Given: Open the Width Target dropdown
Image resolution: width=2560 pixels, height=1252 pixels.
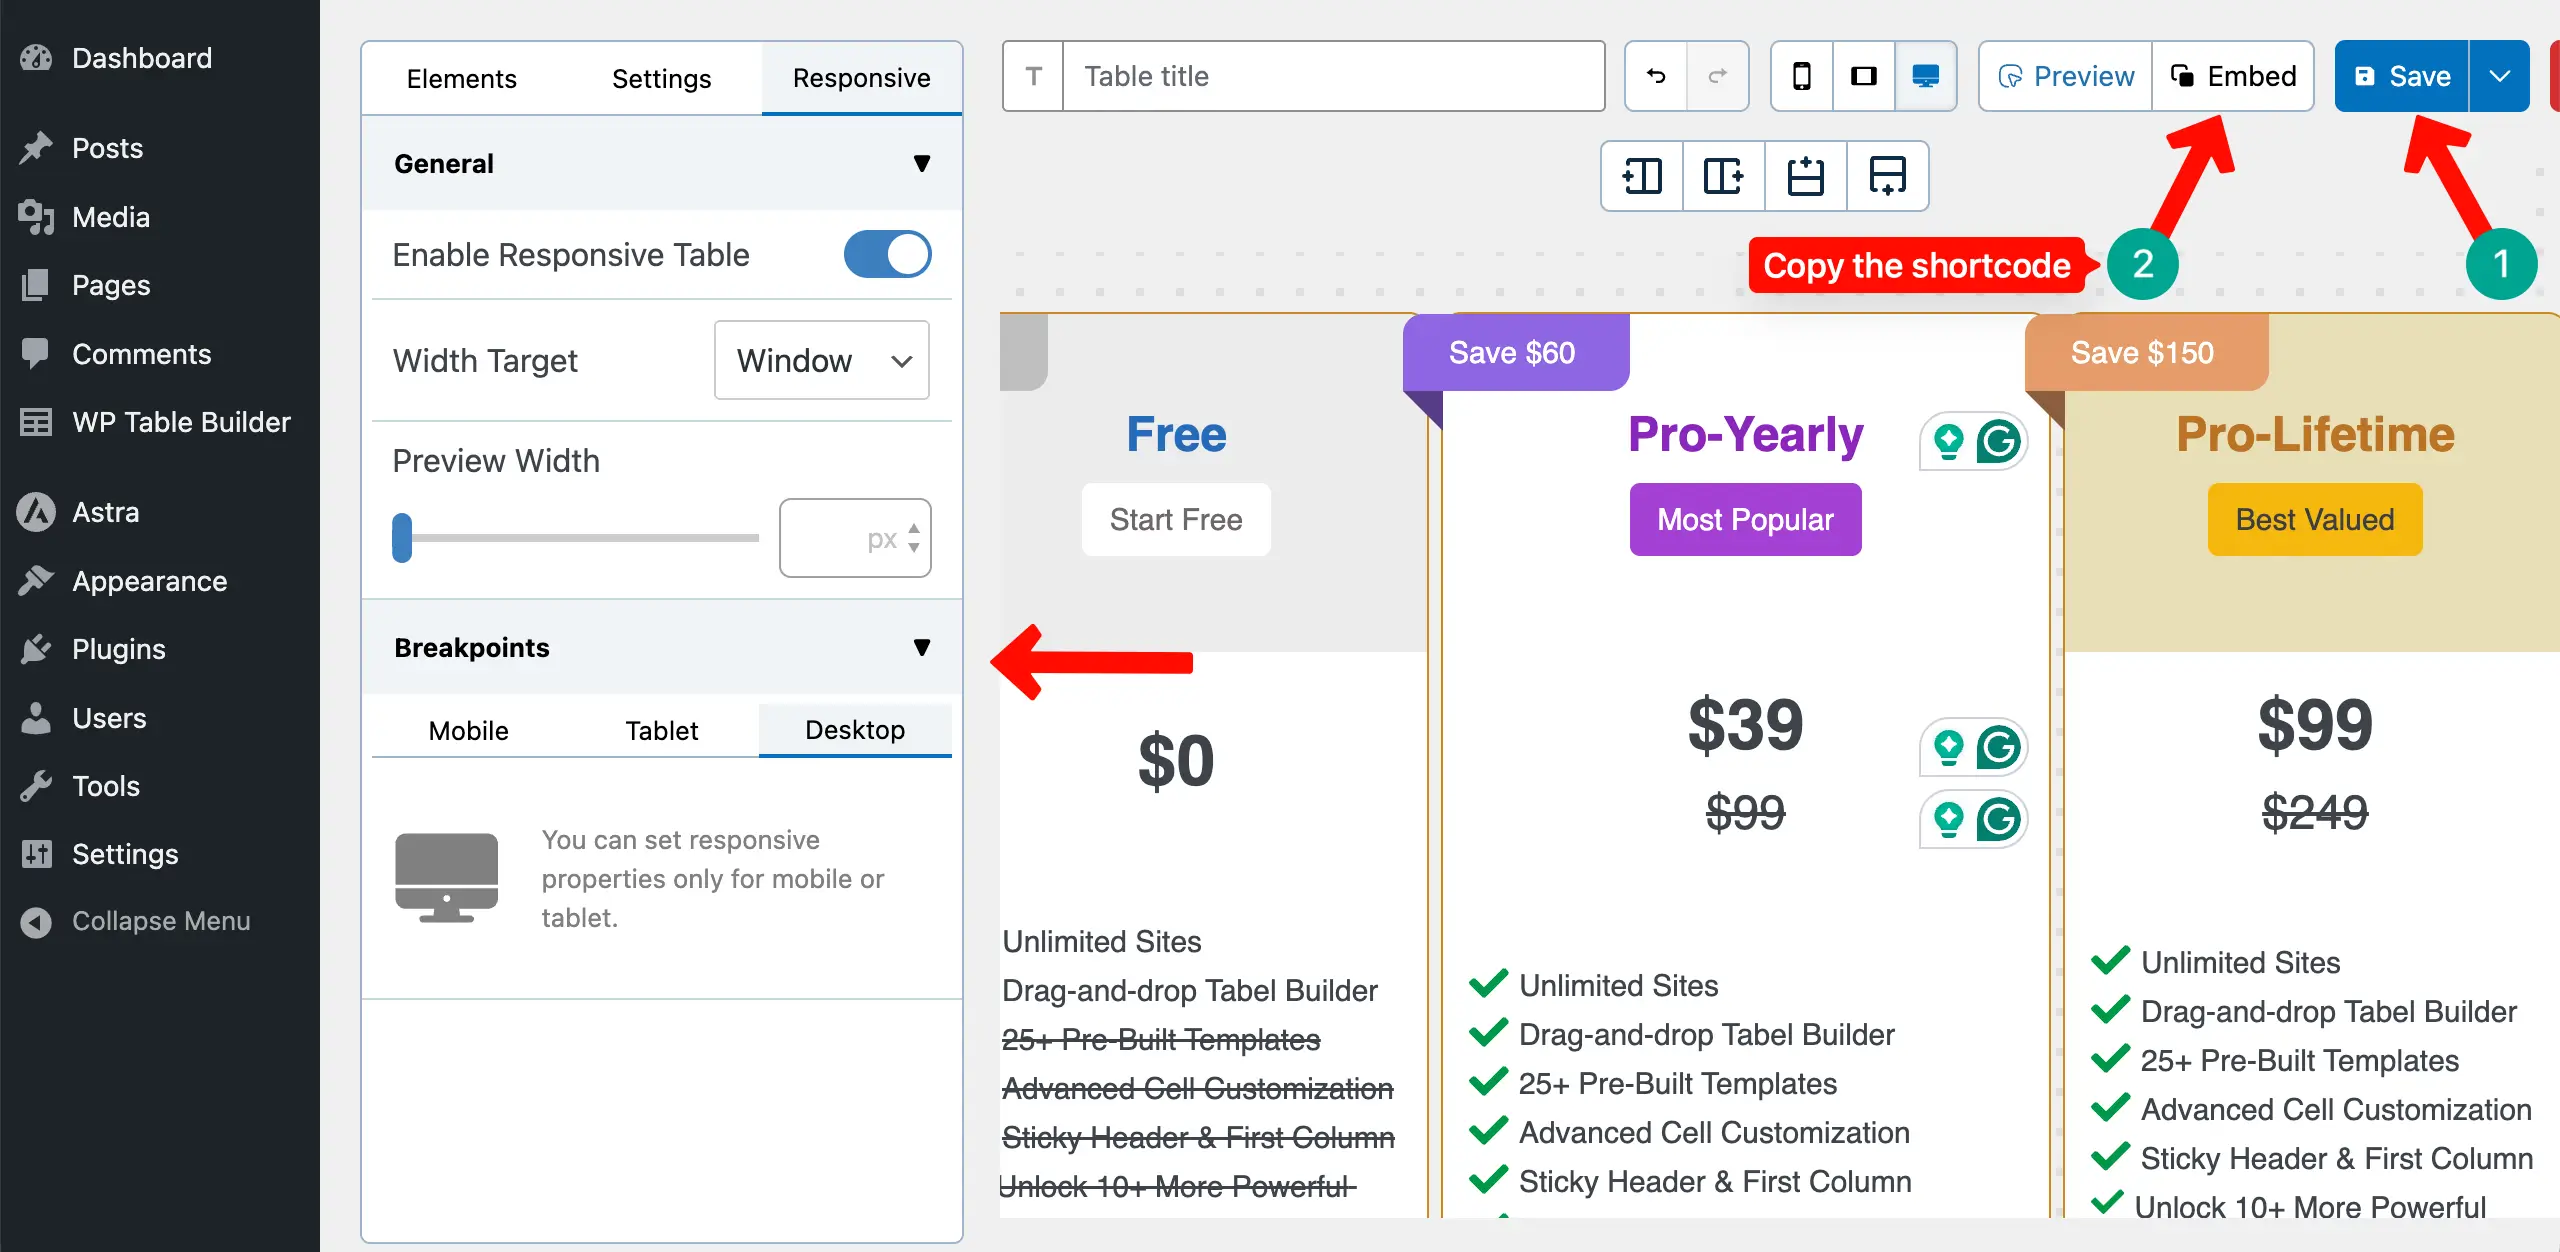Looking at the screenshot, I should (821, 360).
